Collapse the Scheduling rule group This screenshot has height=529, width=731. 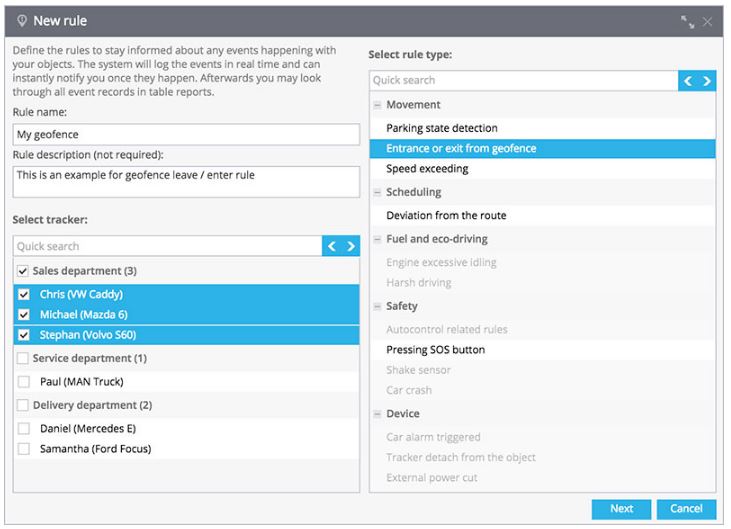click(377, 192)
